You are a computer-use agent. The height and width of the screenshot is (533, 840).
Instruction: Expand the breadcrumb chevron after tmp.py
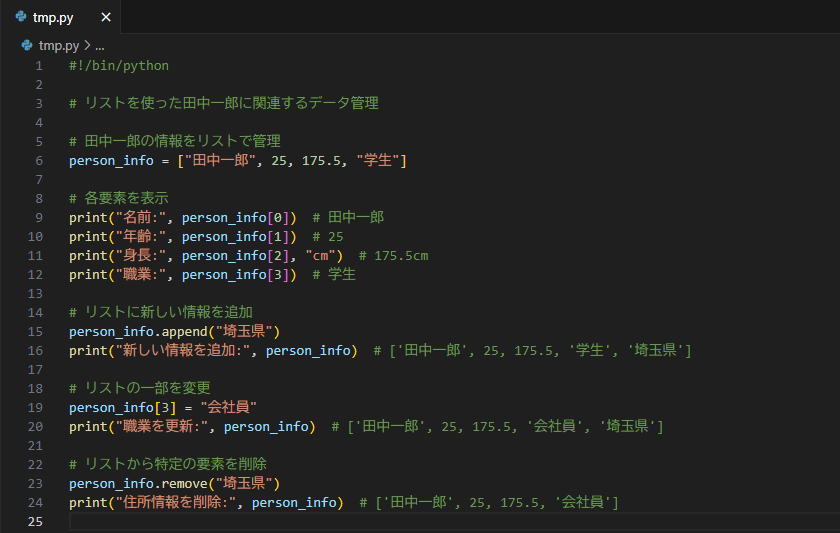(87, 46)
